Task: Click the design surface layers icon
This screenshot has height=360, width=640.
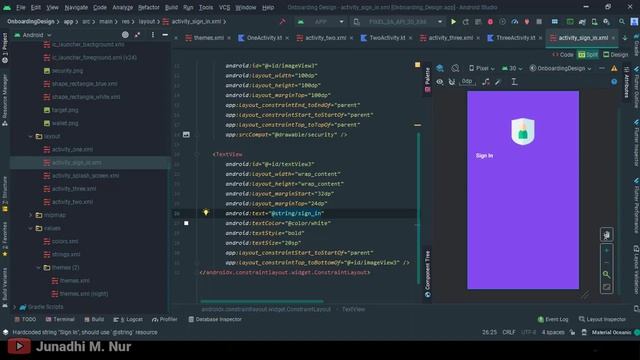Action: click(440, 68)
